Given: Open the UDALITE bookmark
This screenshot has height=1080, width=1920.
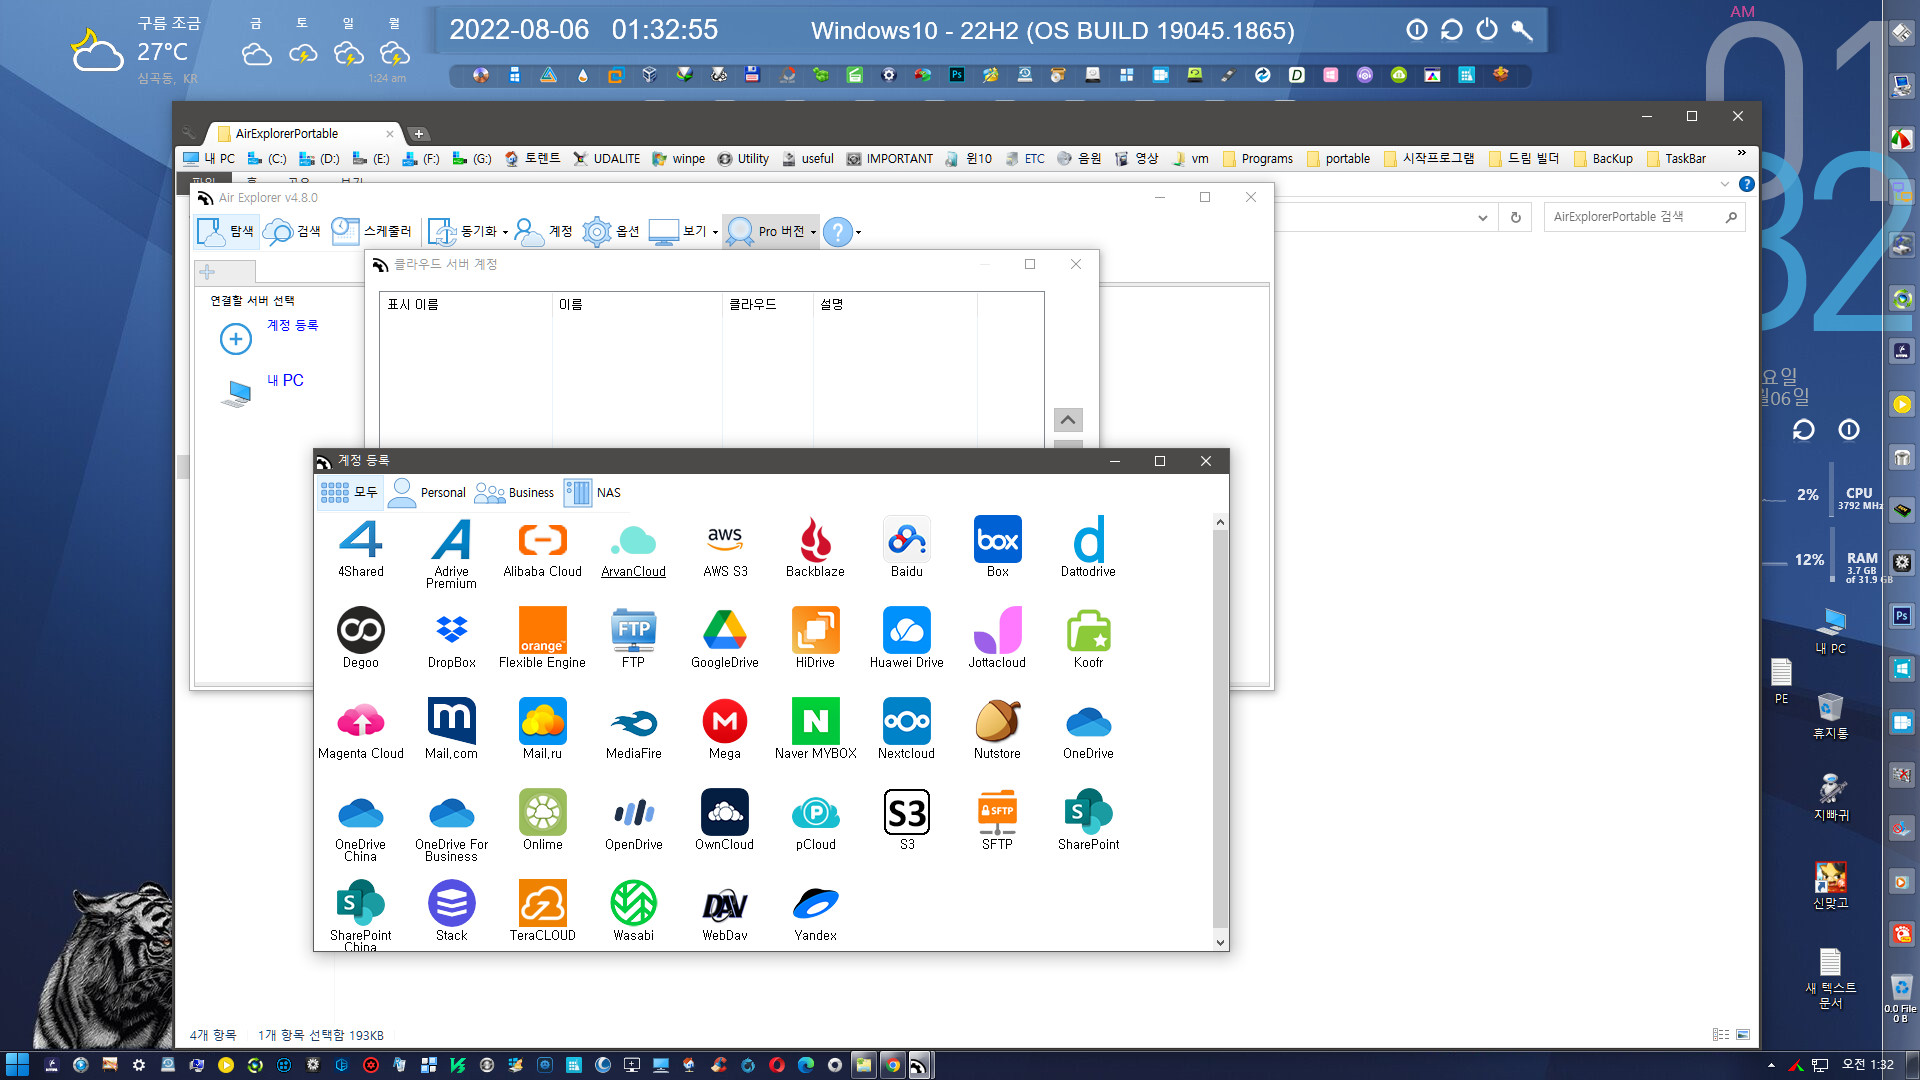Looking at the screenshot, I should click(x=607, y=159).
